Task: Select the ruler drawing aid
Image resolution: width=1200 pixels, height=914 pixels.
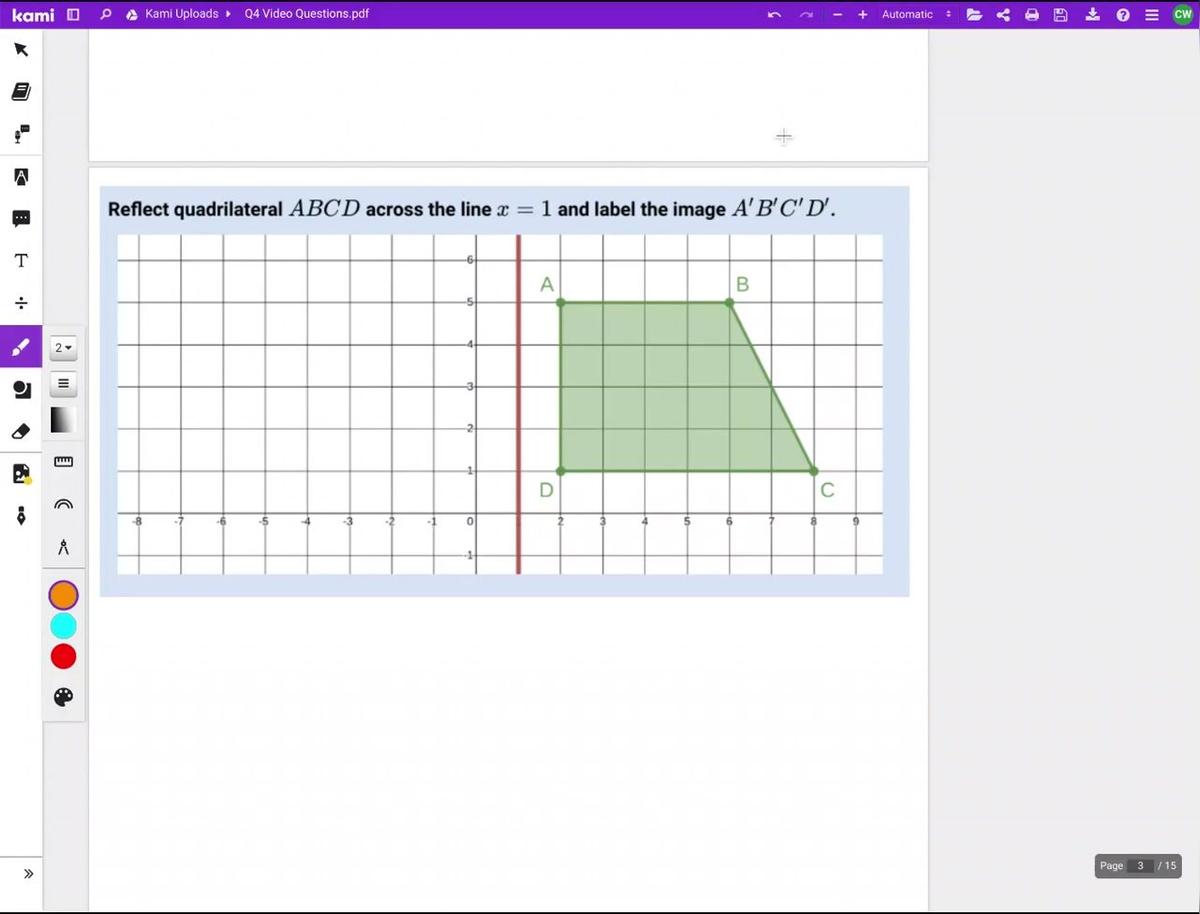Action: click(63, 461)
